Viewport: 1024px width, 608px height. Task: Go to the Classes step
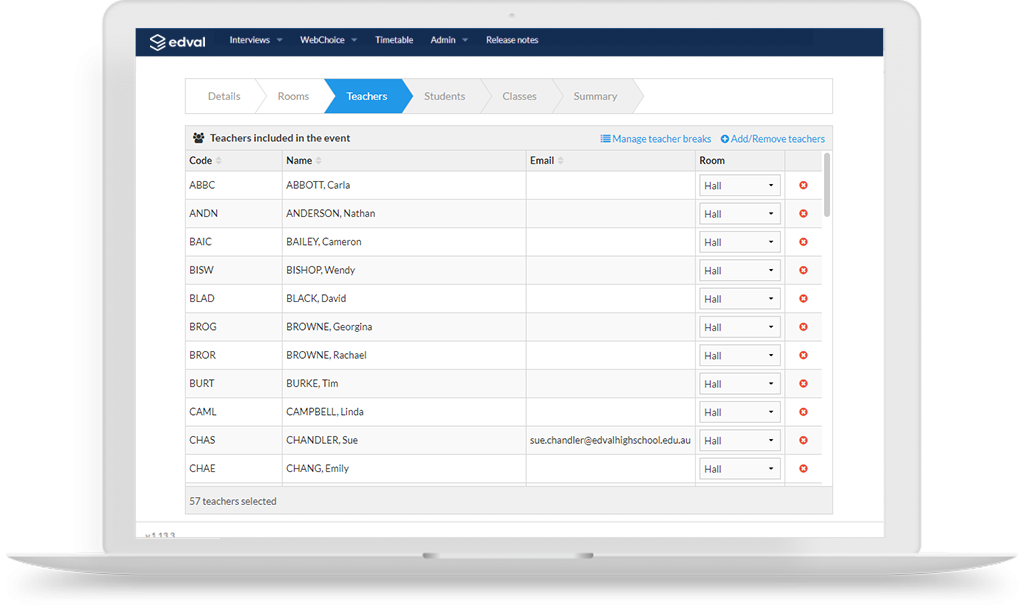pos(519,96)
